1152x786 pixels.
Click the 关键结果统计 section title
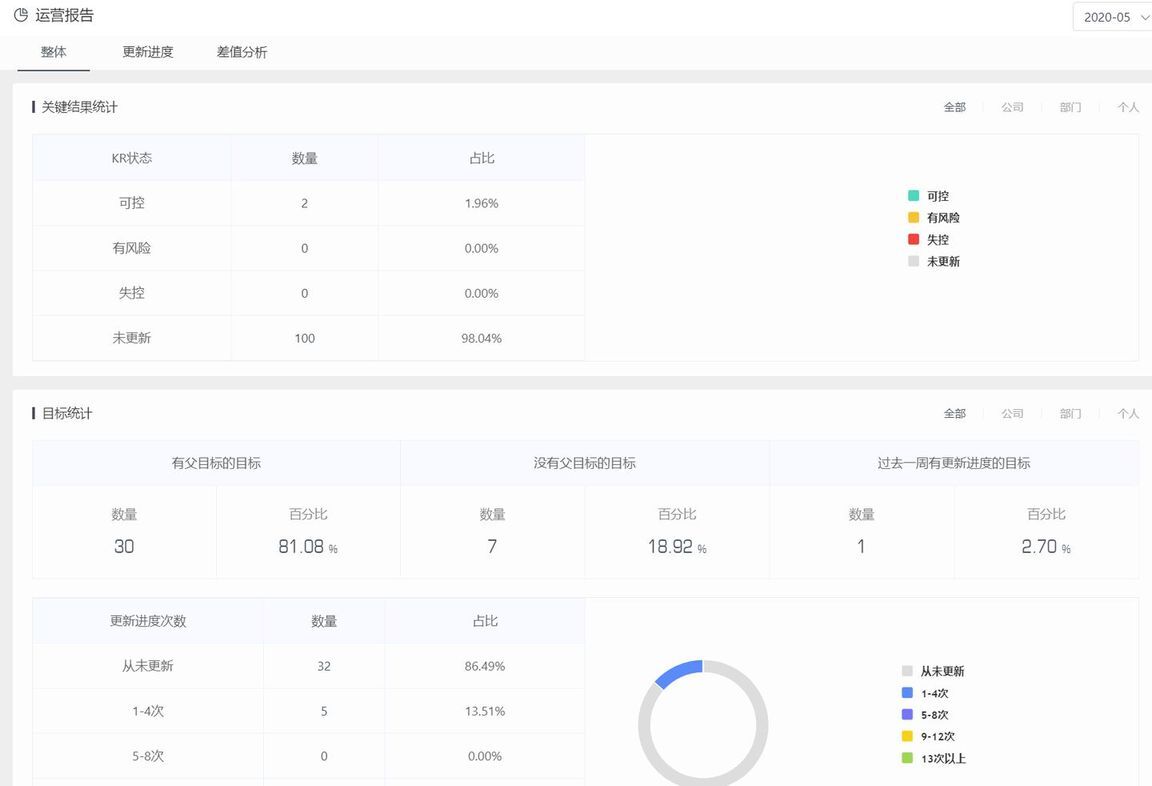click(x=79, y=107)
